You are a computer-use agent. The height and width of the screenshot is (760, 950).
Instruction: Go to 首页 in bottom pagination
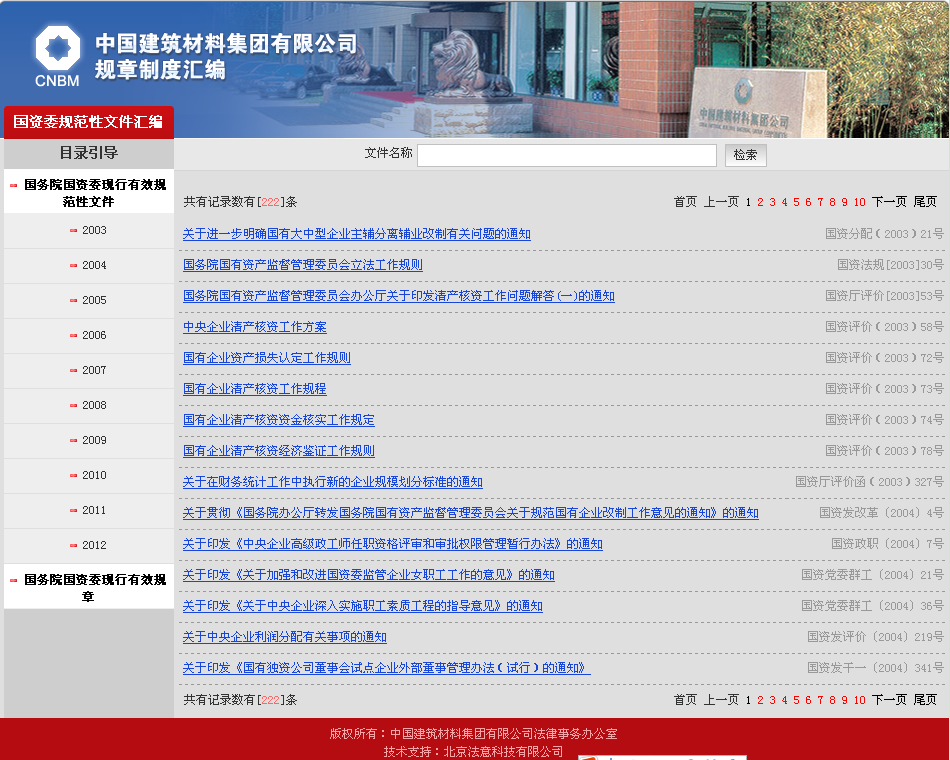point(685,700)
